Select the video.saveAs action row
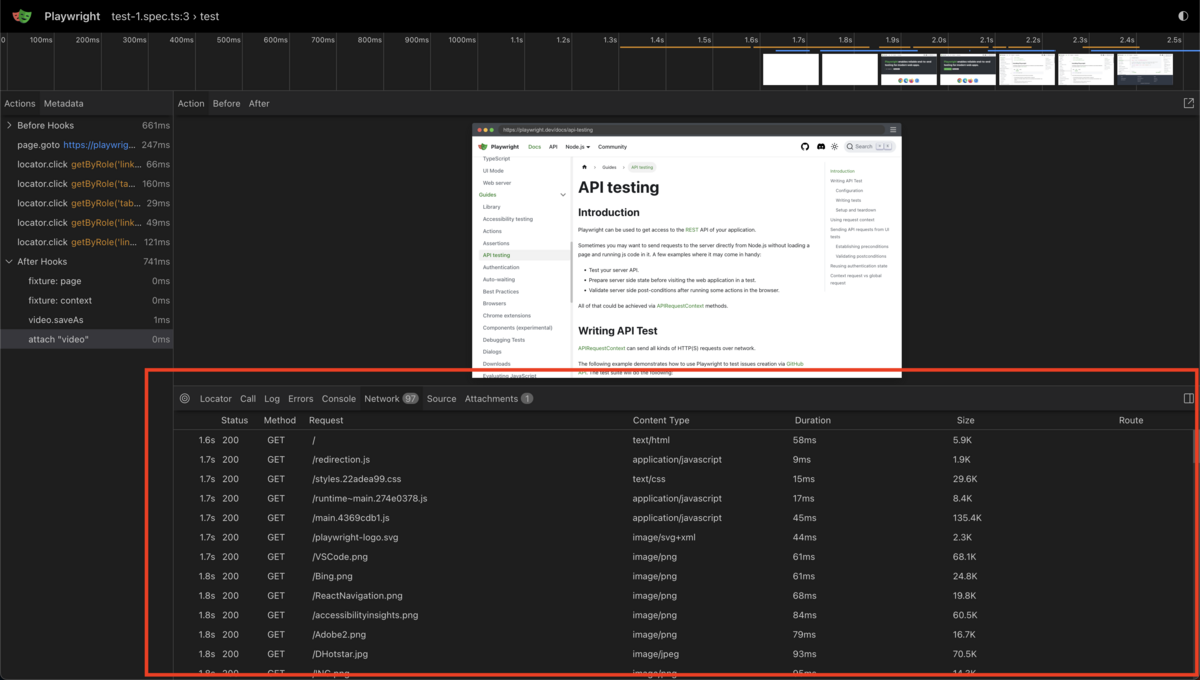The image size is (1200, 680). coord(86,320)
